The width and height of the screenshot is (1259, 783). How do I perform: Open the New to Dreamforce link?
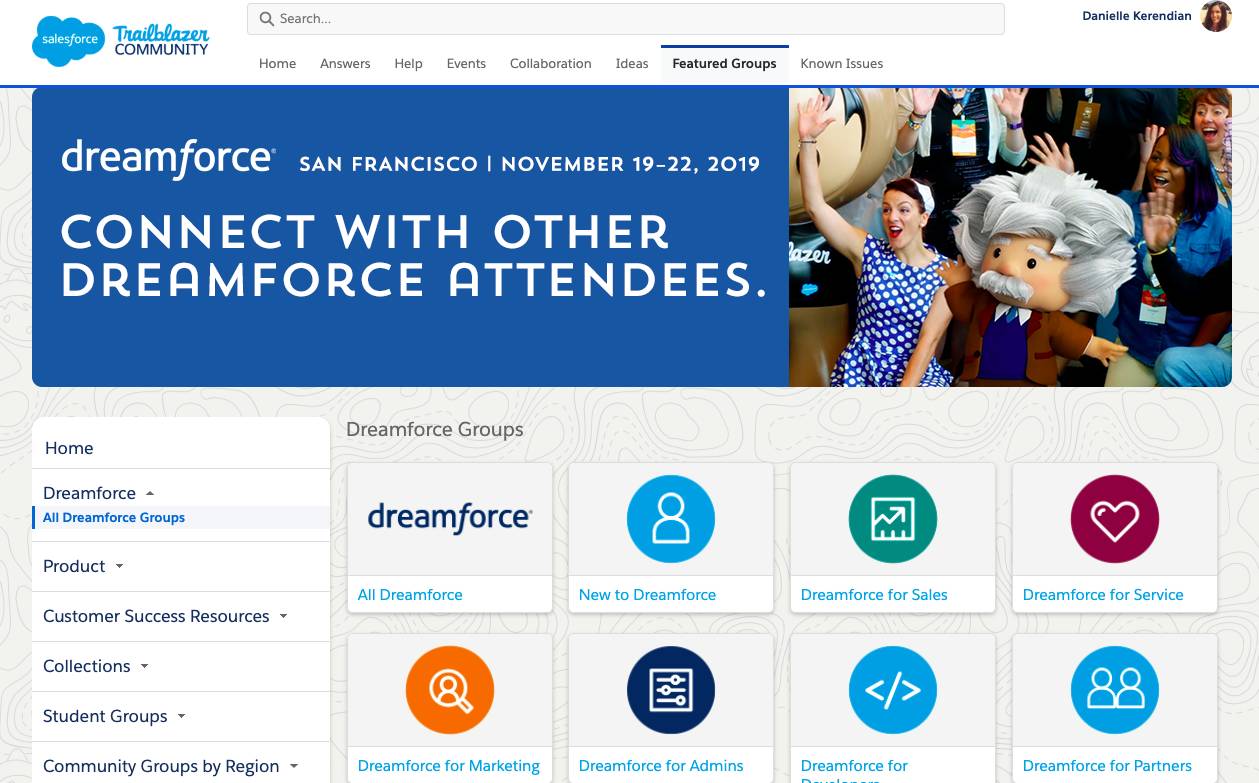pos(647,594)
